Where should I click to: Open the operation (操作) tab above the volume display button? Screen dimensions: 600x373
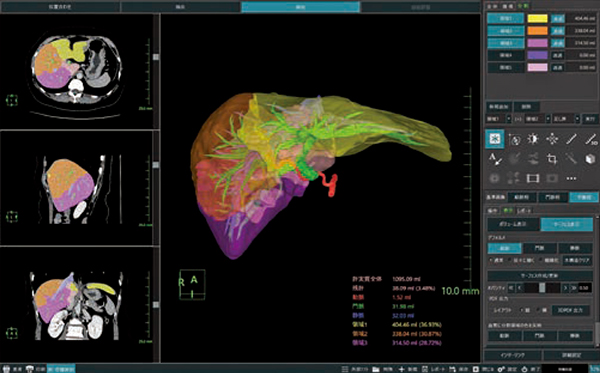493,210
